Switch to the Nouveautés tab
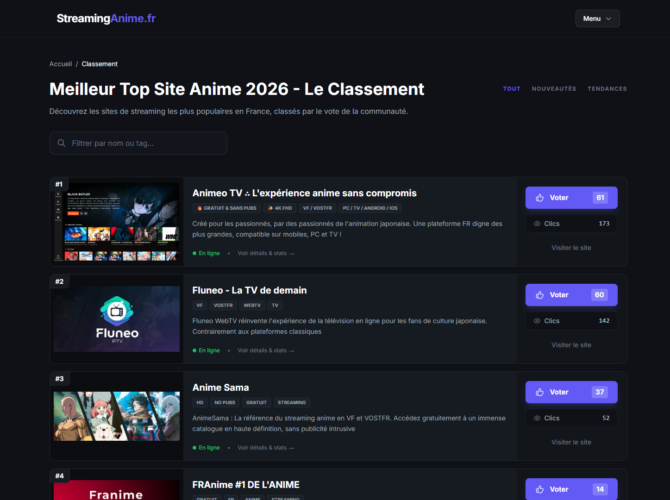Image resolution: width=670 pixels, height=500 pixels. tap(554, 89)
